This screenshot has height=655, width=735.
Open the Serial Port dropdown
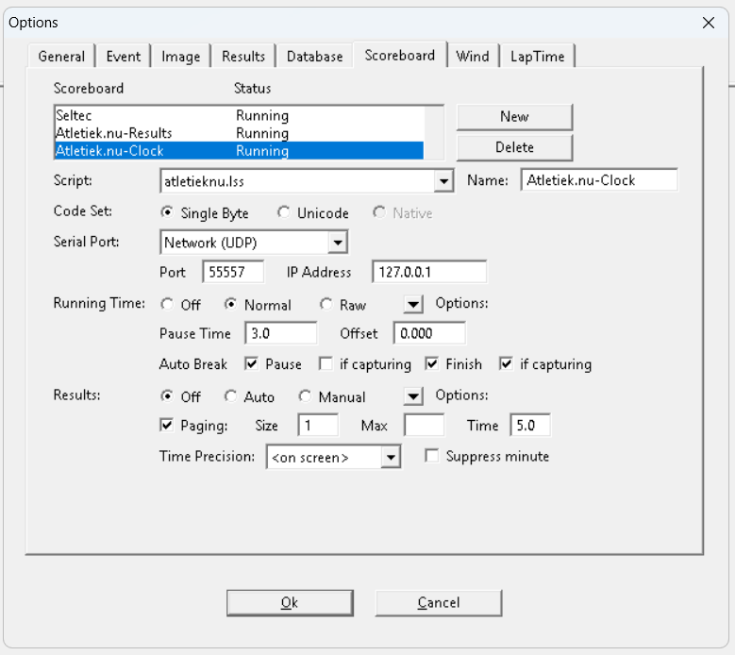tap(337, 242)
